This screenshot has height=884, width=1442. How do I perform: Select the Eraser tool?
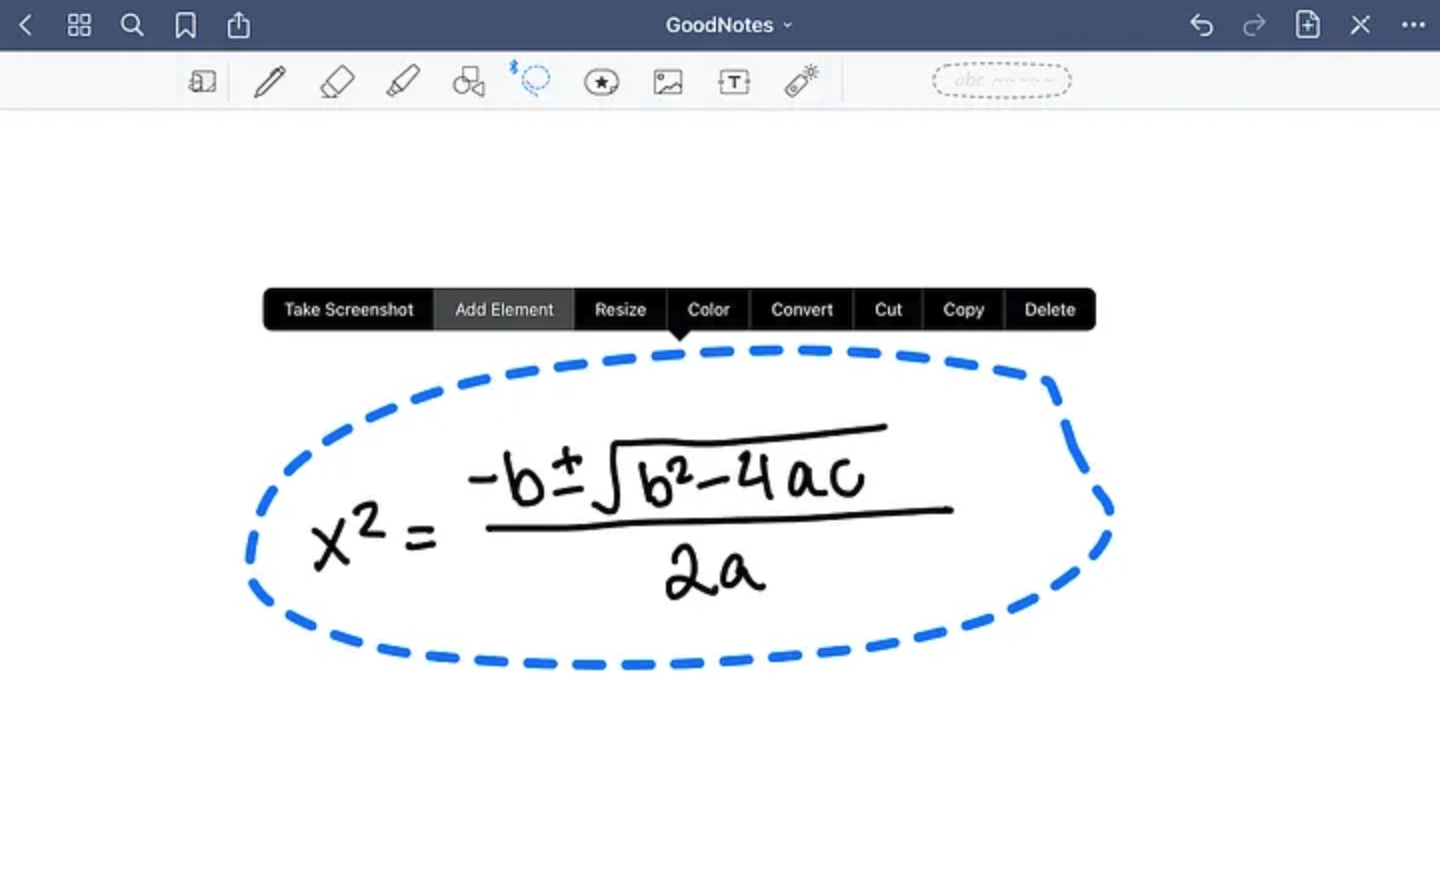point(337,81)
